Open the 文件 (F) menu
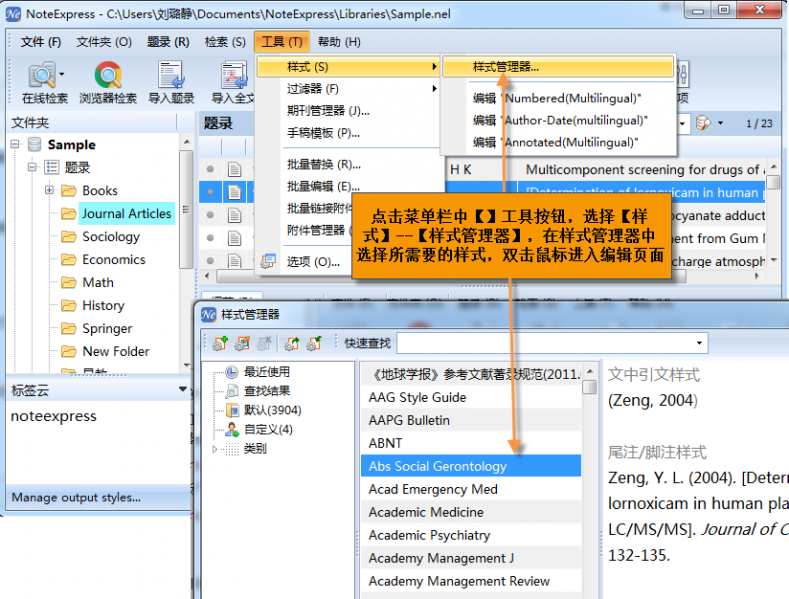 click(41, 42)
